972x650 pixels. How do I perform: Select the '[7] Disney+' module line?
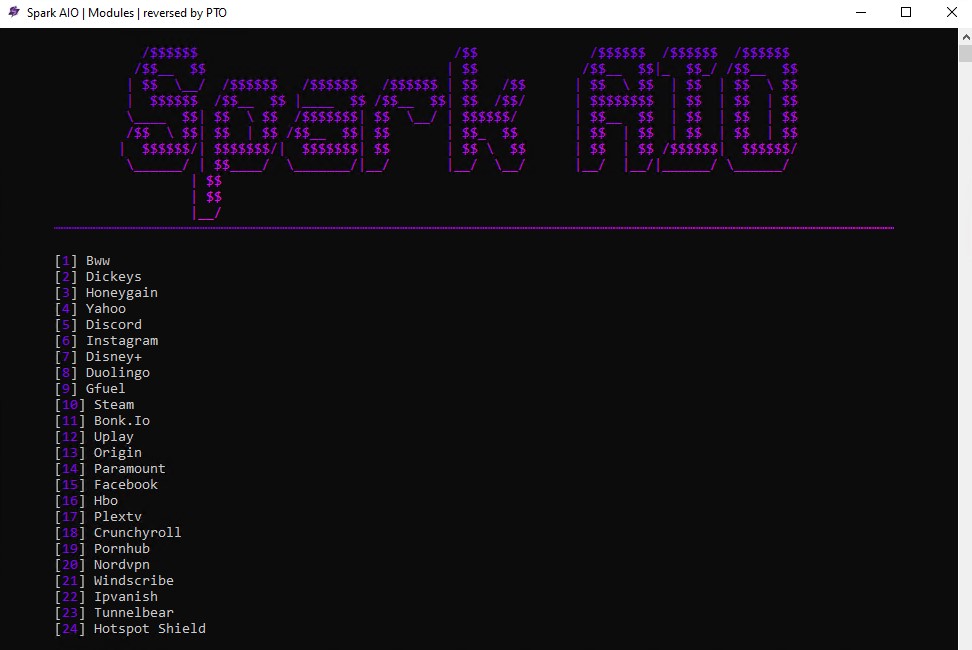98,357
